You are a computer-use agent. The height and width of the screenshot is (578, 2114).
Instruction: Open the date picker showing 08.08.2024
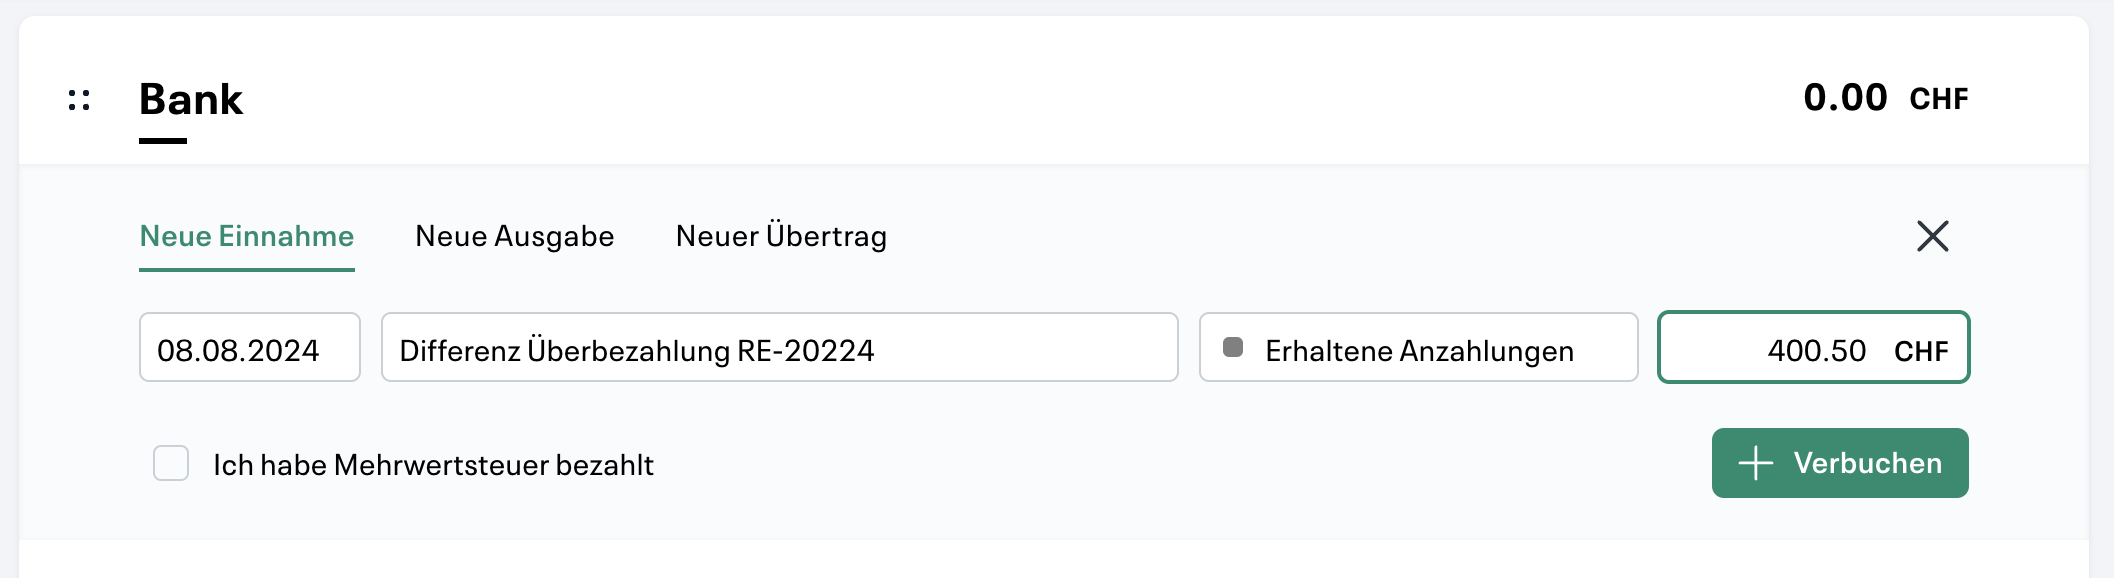tap(248, 349)
